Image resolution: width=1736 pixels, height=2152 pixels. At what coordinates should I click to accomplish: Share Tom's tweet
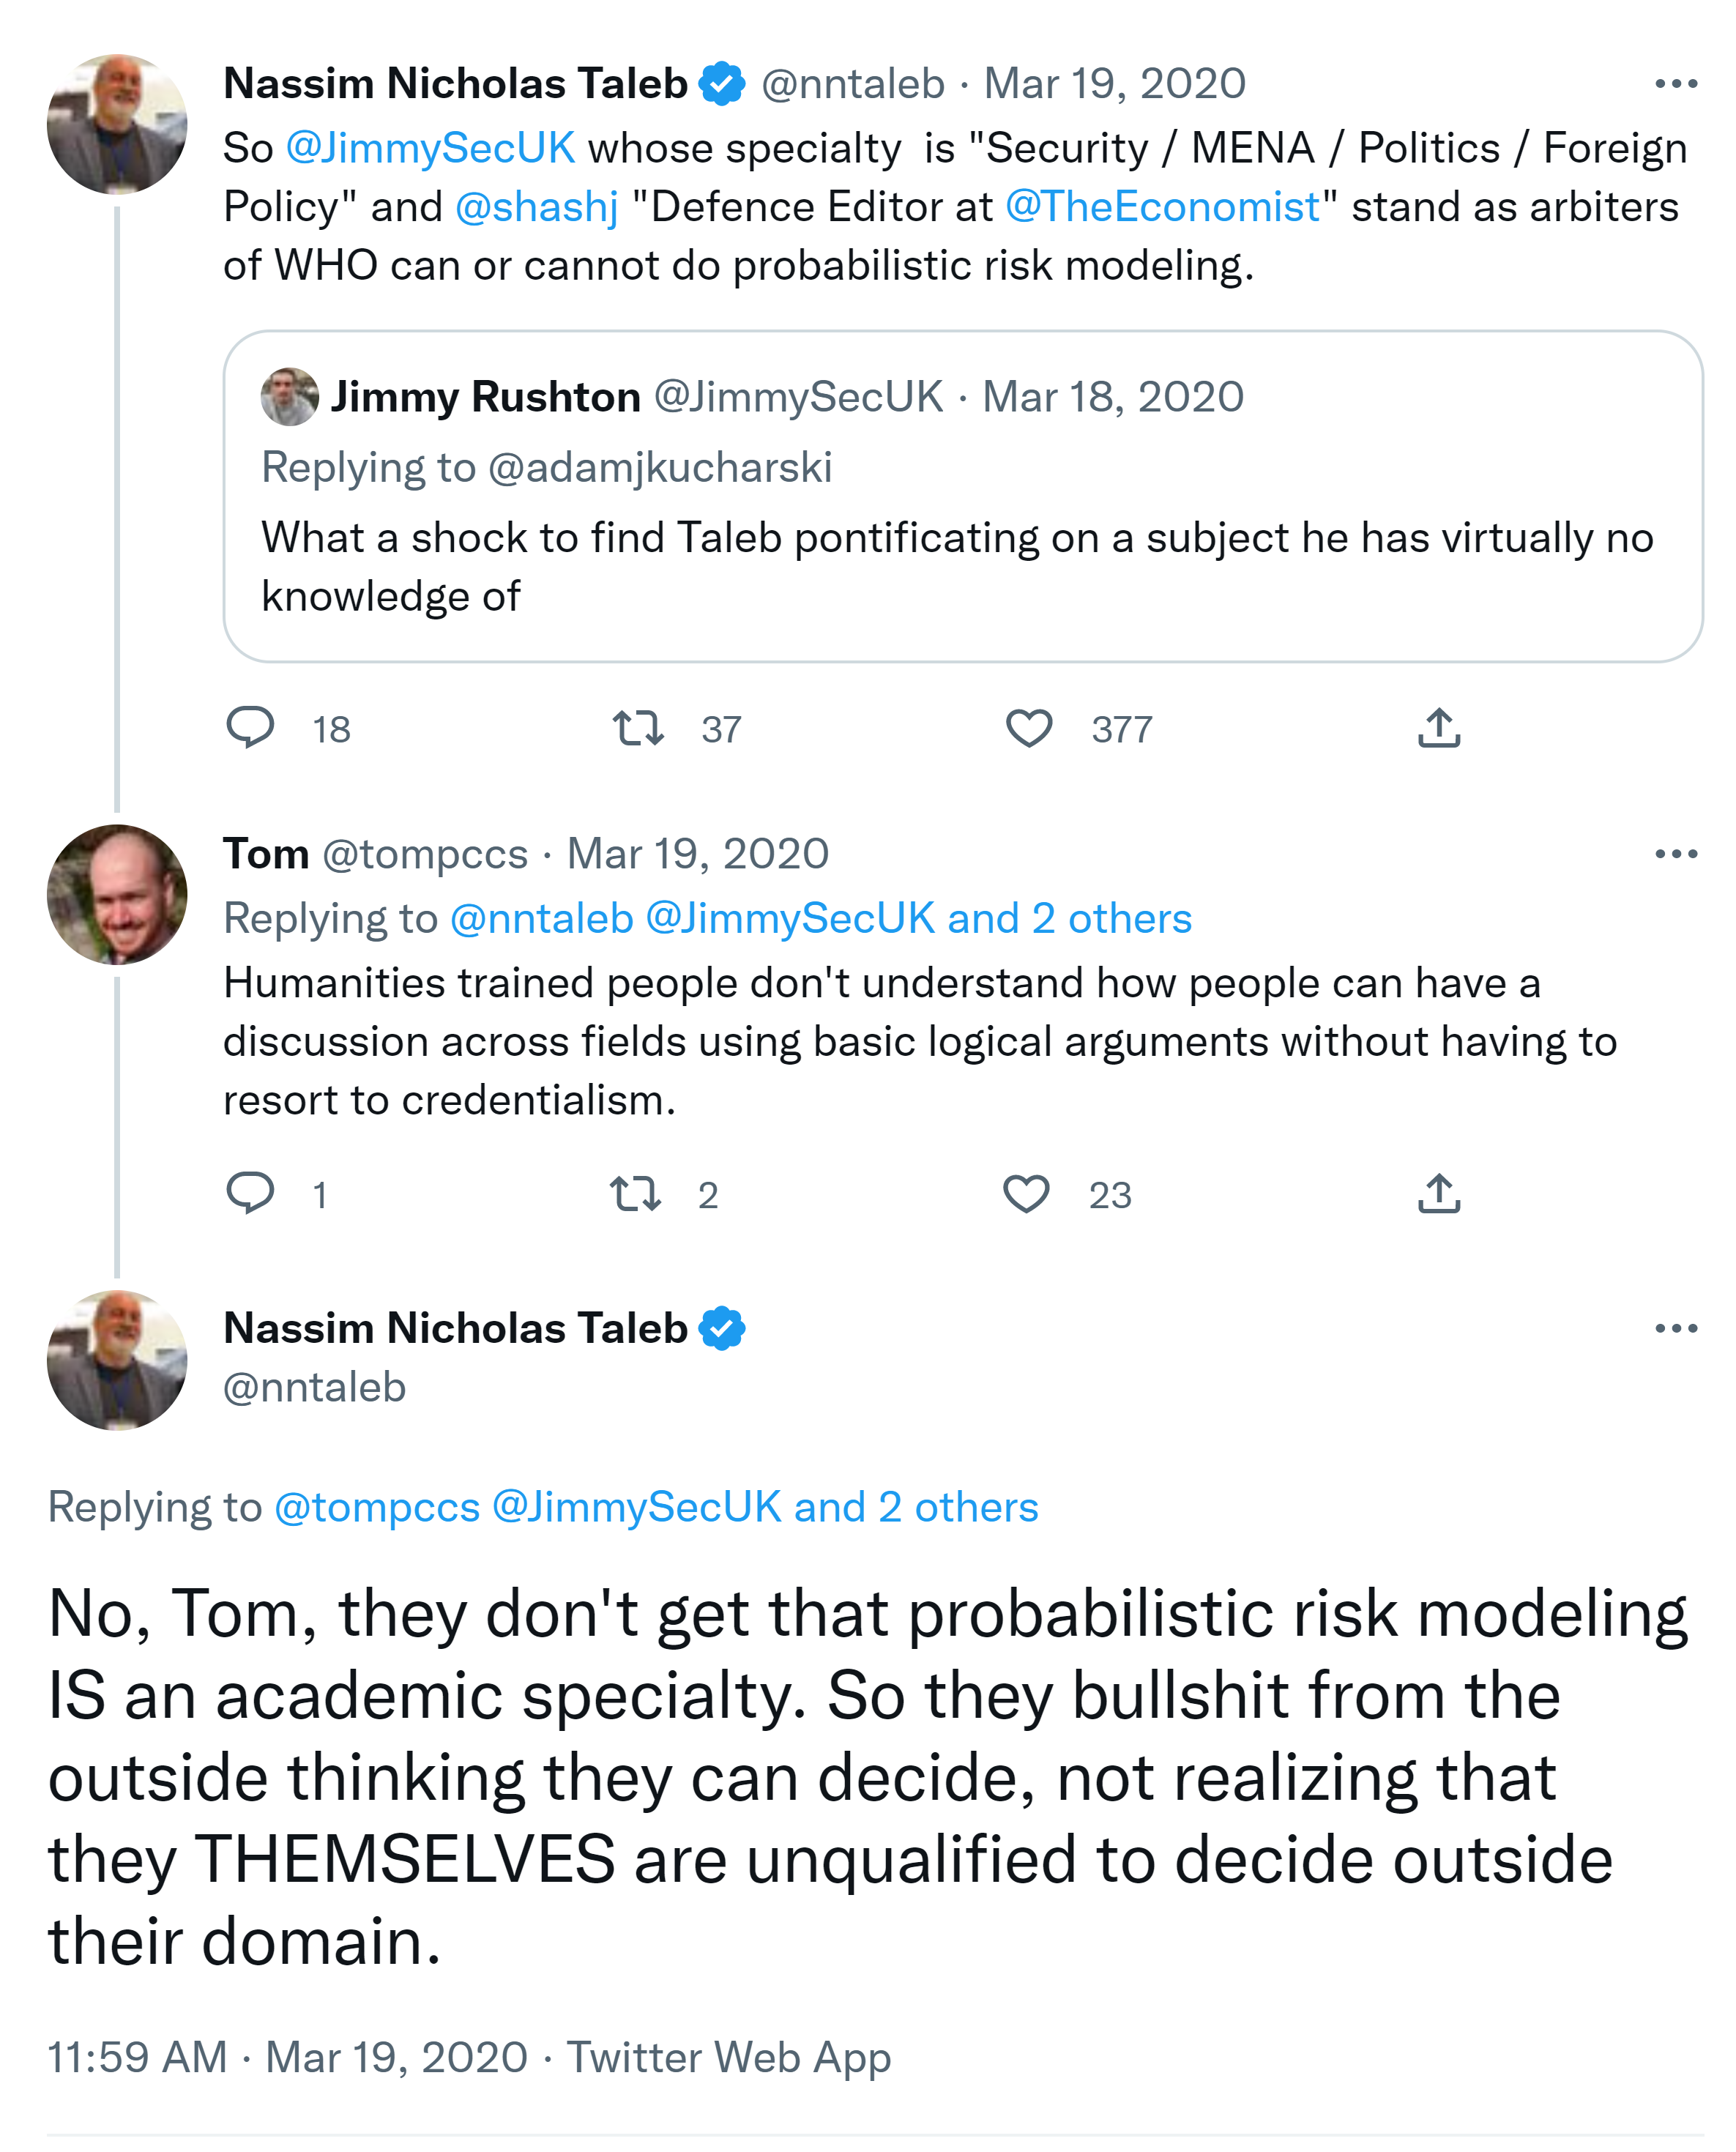tap(1439, 1193)
